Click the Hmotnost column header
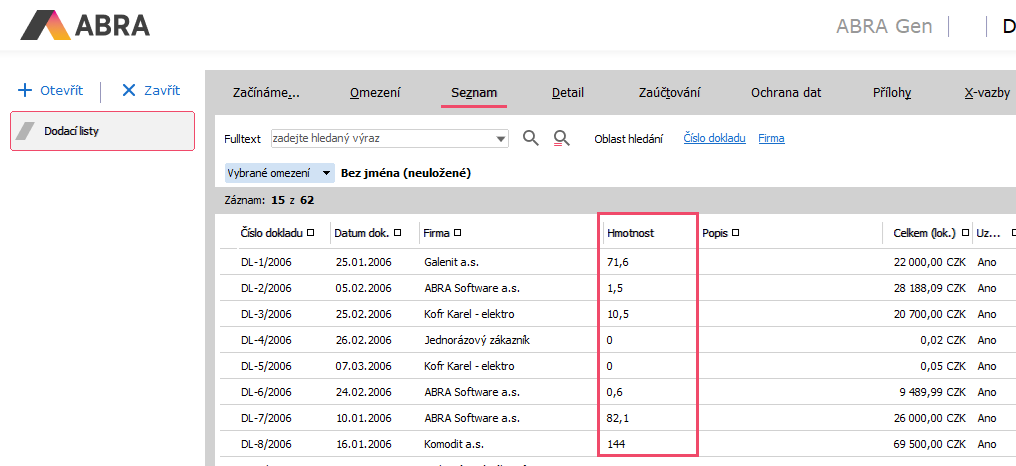 [x=630, y=233]
